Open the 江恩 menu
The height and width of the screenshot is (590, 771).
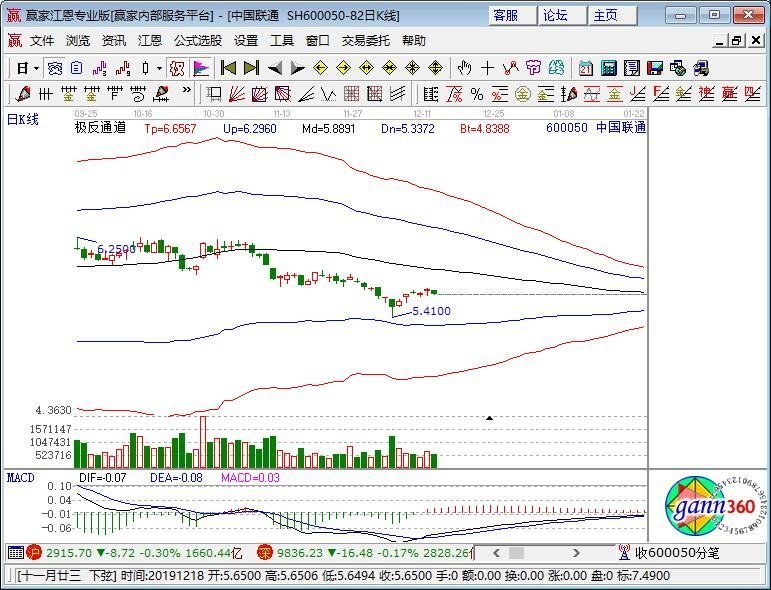pos(149,40)
